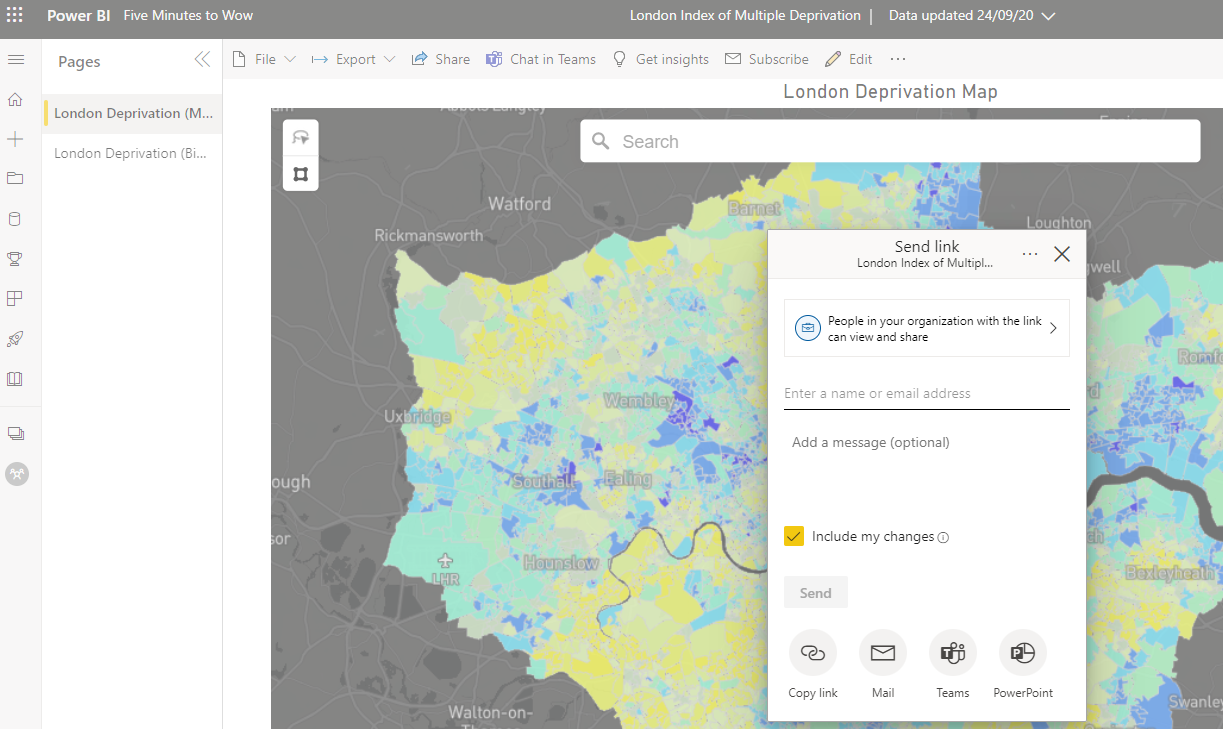Open the Browse folder icon in sidebar
The image size is (1223, 729).
pyautogui.click(x=15, y=179)
